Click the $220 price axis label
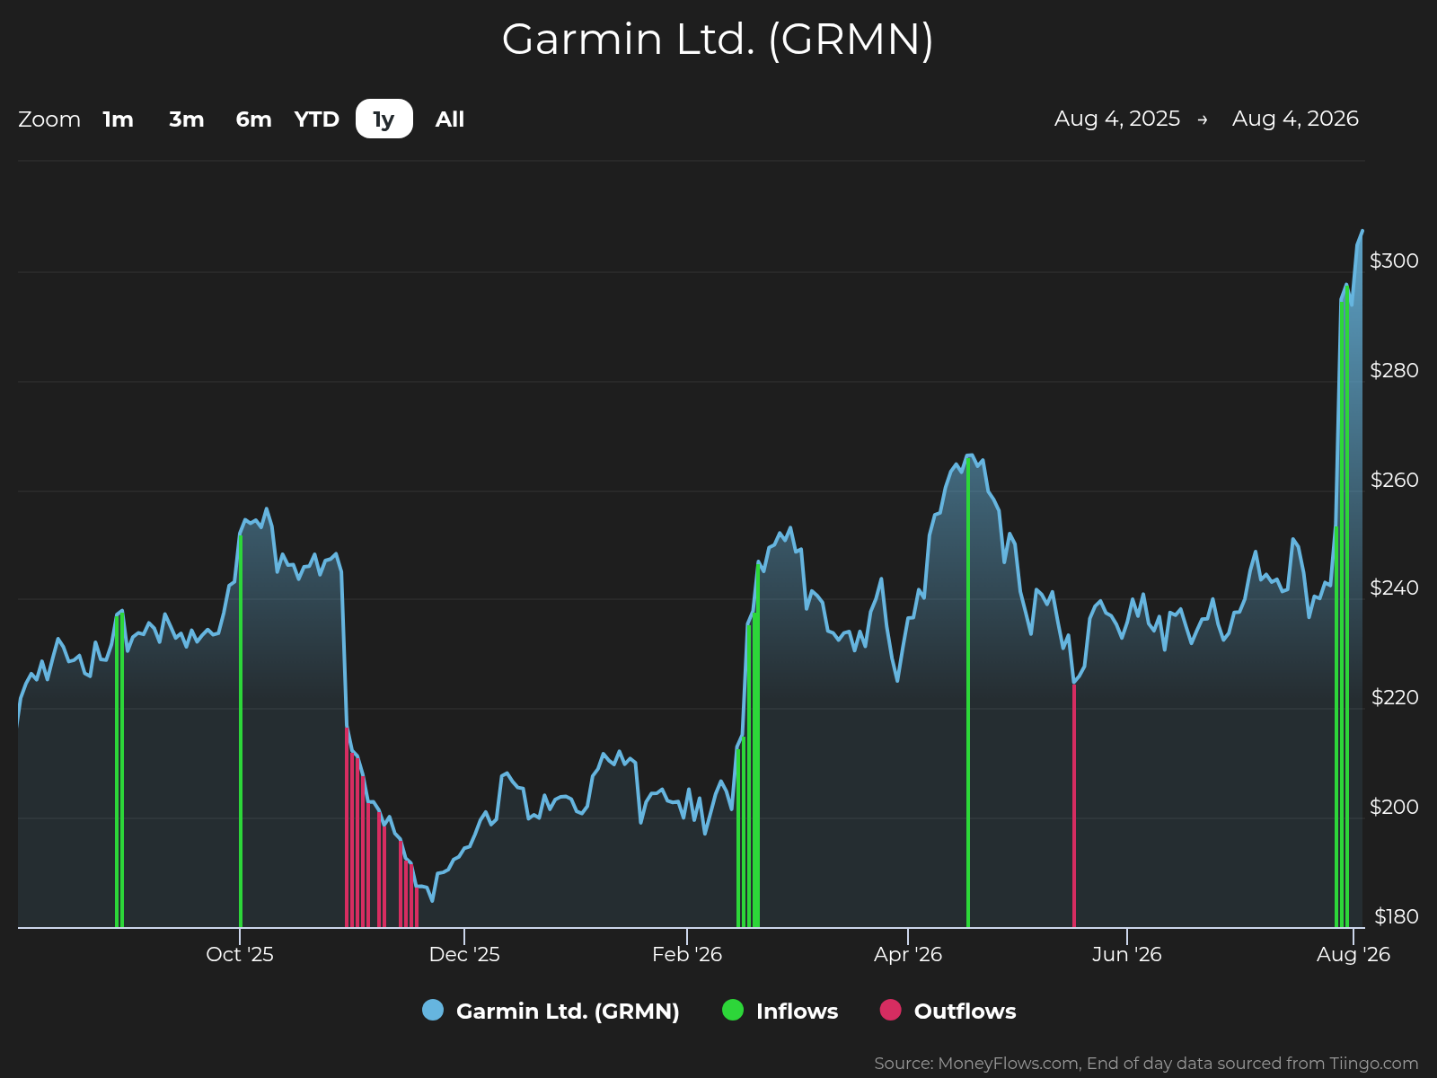Viewport: 1437px width, 1078px height. coord(1394,698)
